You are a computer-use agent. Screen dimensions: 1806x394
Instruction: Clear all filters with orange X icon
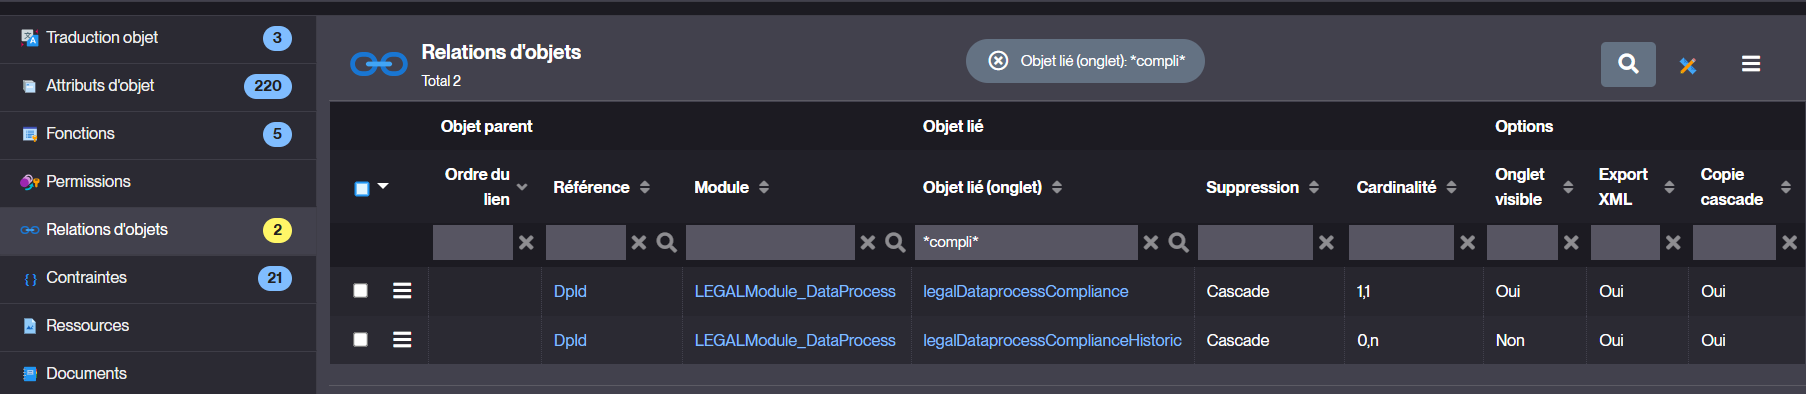(x=1688, y=65)
